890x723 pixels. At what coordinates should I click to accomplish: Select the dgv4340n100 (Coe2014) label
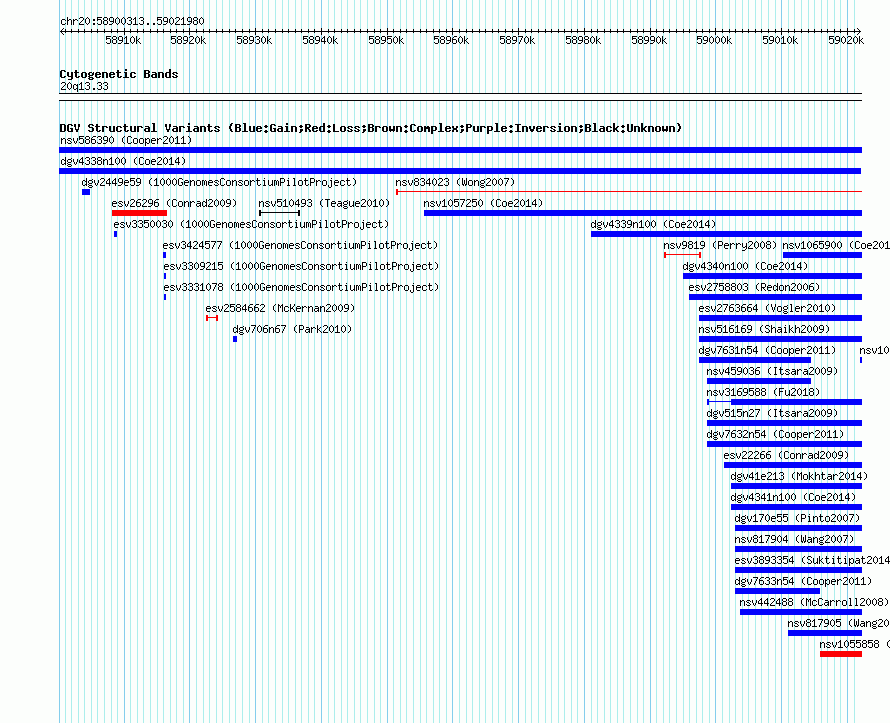click(x=745, y=266)
